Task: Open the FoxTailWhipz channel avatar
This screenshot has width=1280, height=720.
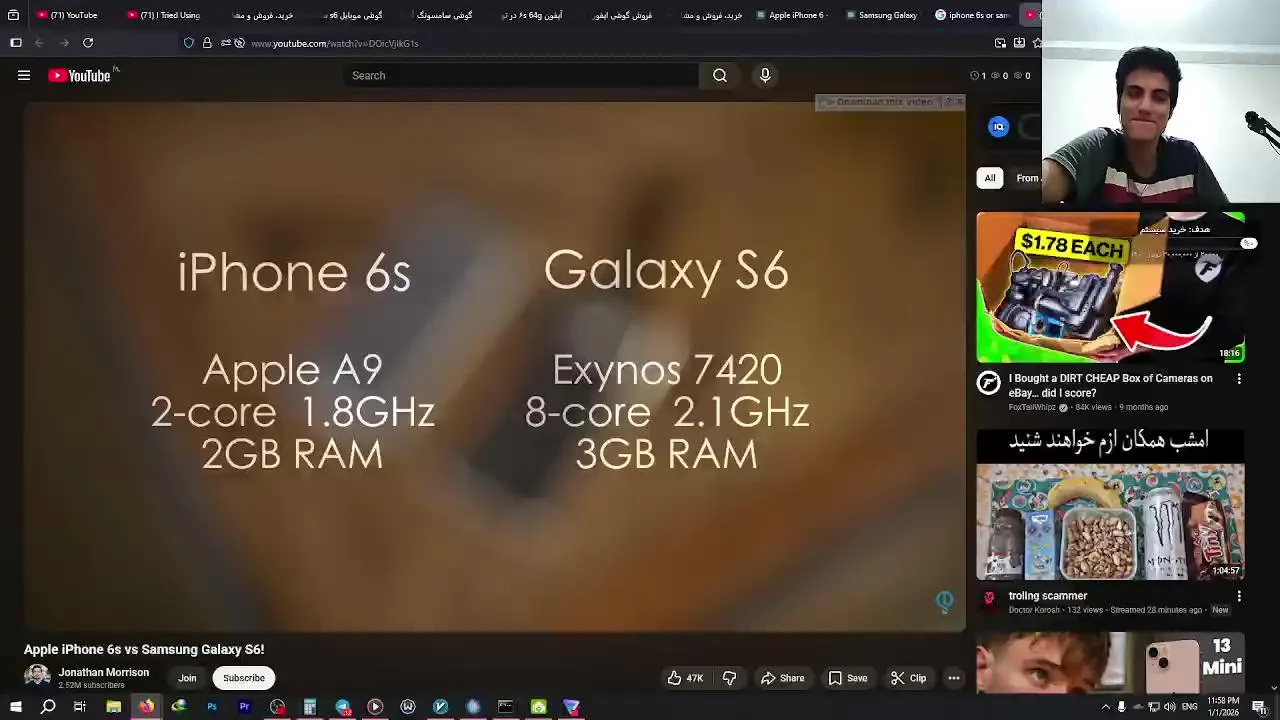Action: coord(989,382)
